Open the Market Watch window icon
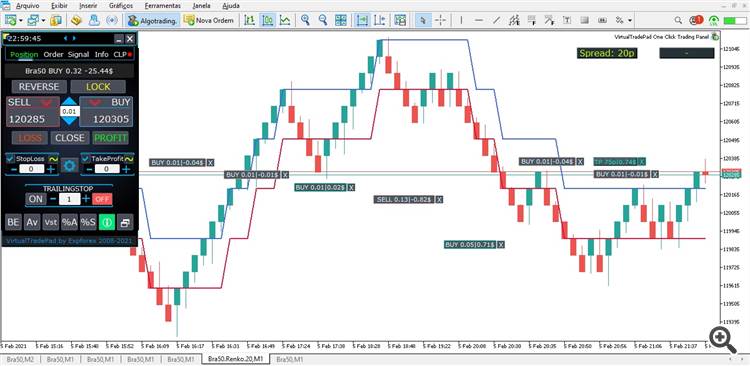 coord(56,20)
